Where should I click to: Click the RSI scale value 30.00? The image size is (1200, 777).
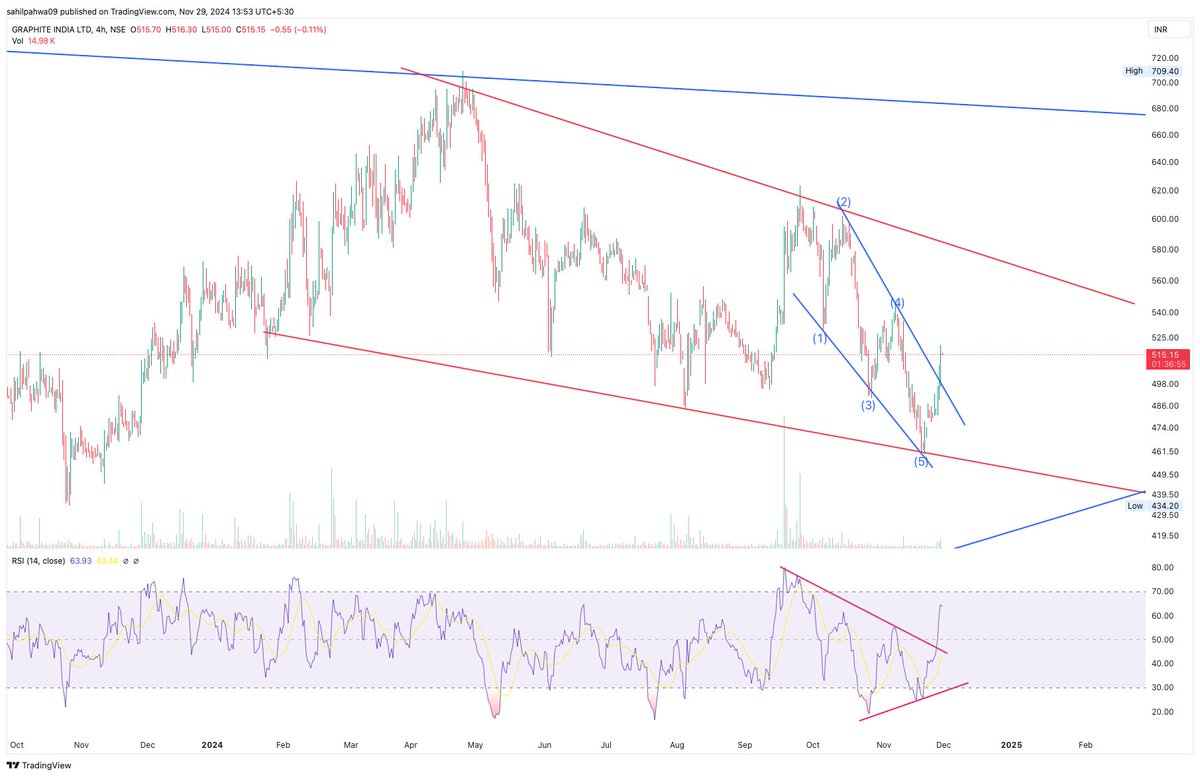[x=1162, y=687]
